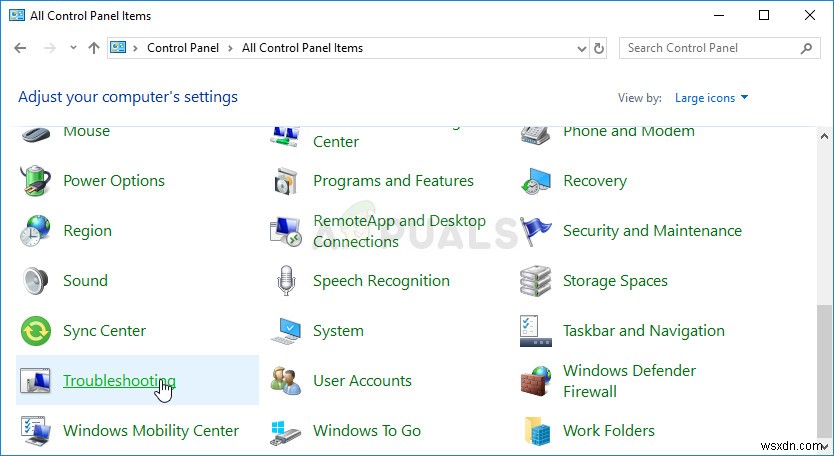
Task: Click the Work Folders icon
Action: pos(538,431)
